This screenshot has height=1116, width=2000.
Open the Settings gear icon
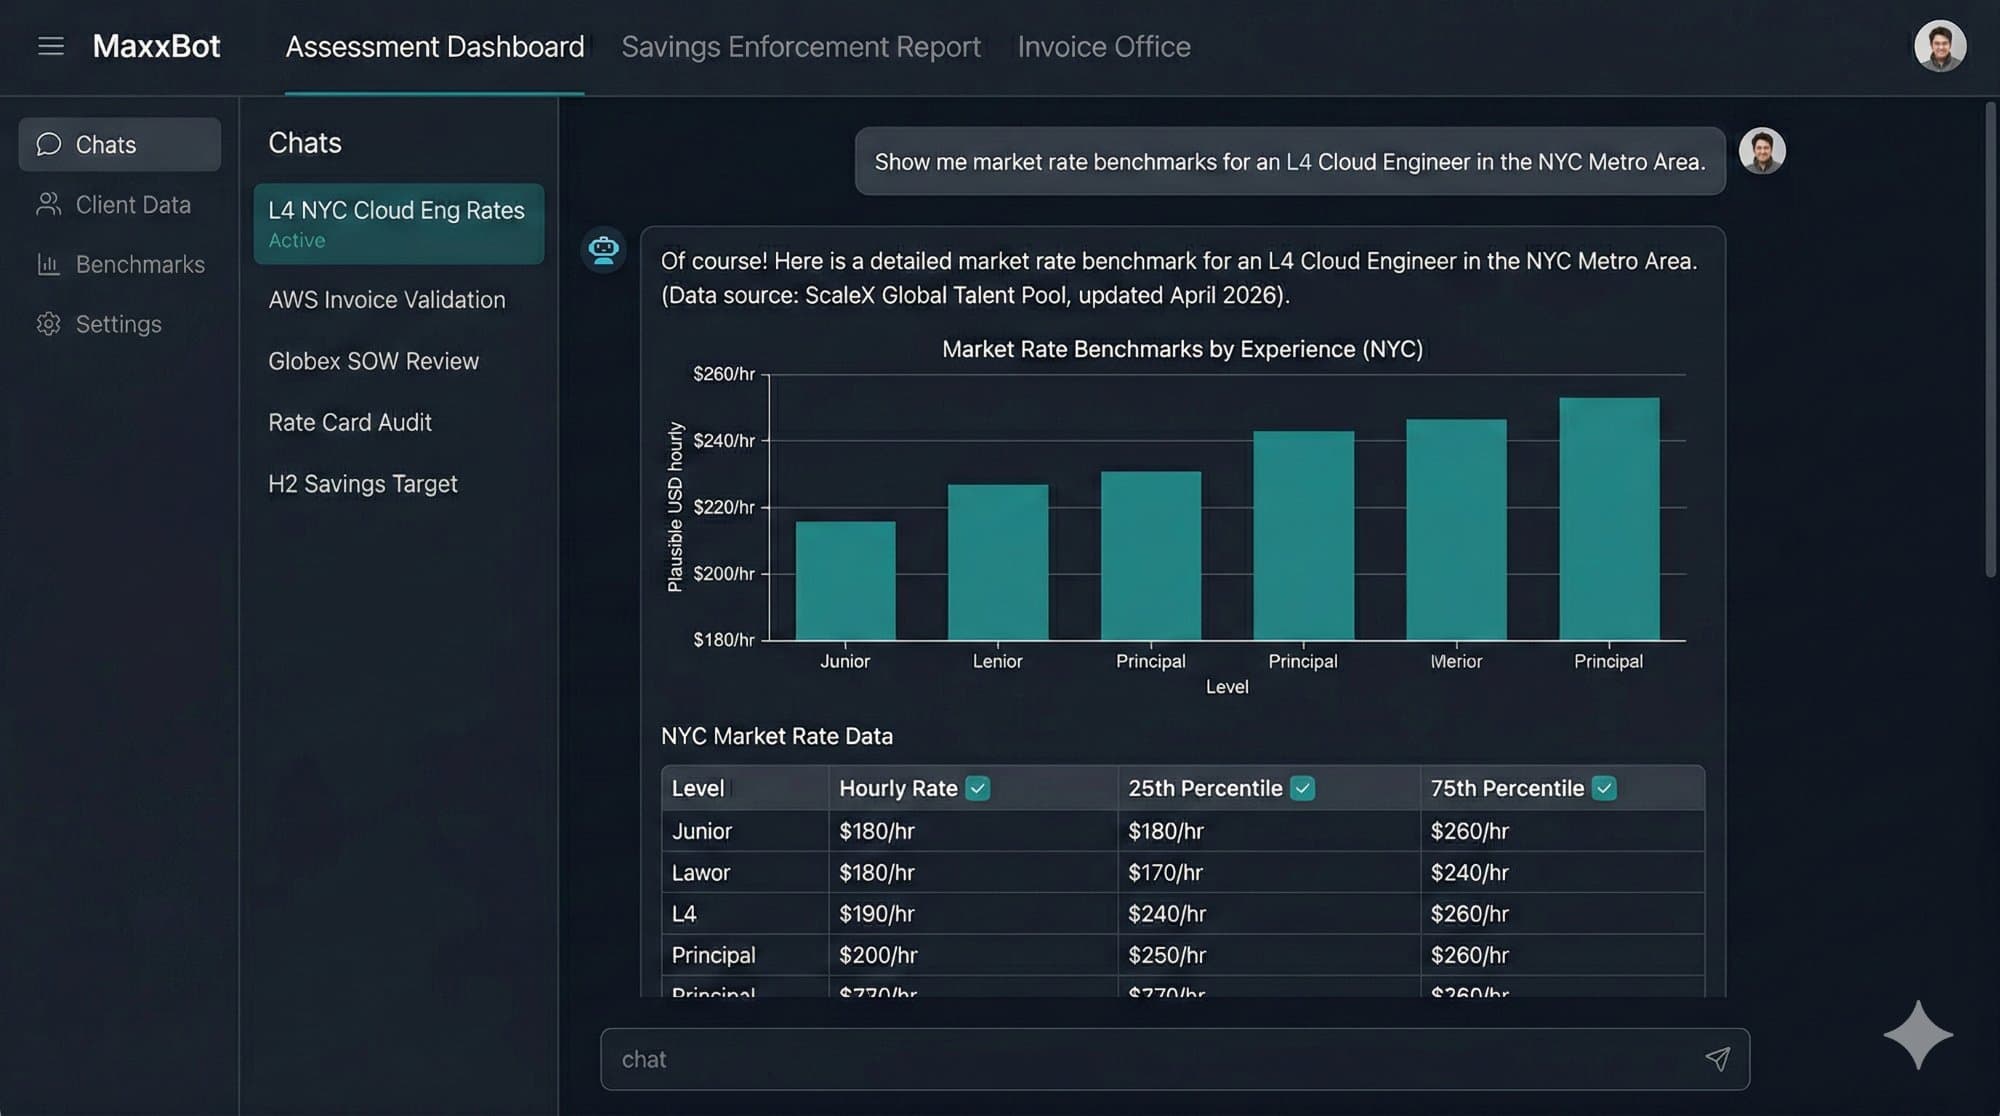(49, 323)
